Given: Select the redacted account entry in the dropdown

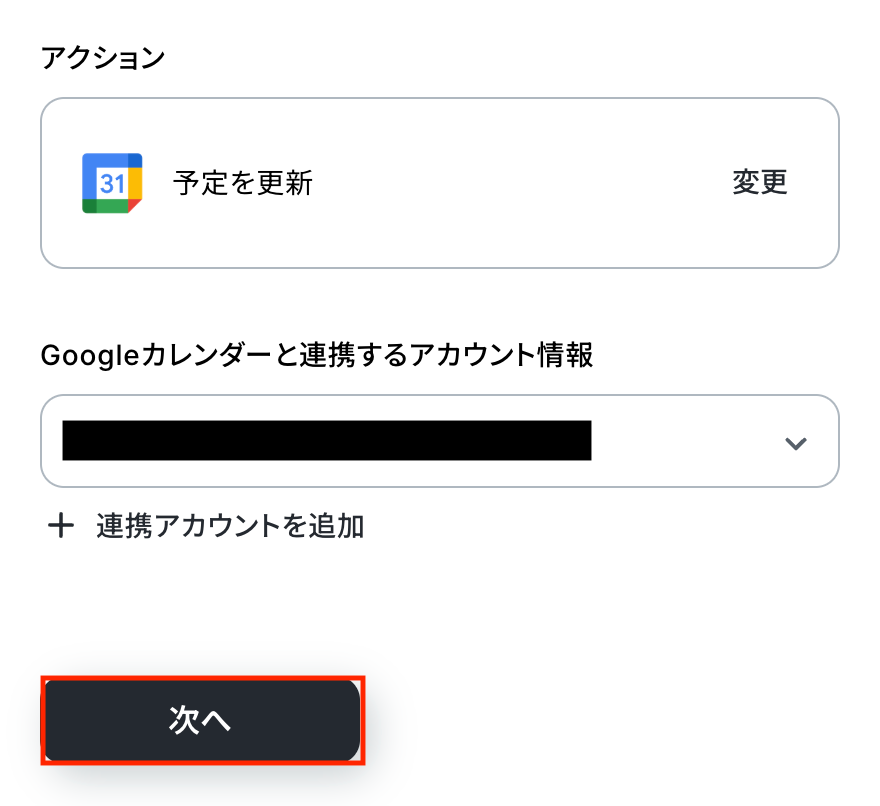Looking at the screenshot, I should pos(326,441).
